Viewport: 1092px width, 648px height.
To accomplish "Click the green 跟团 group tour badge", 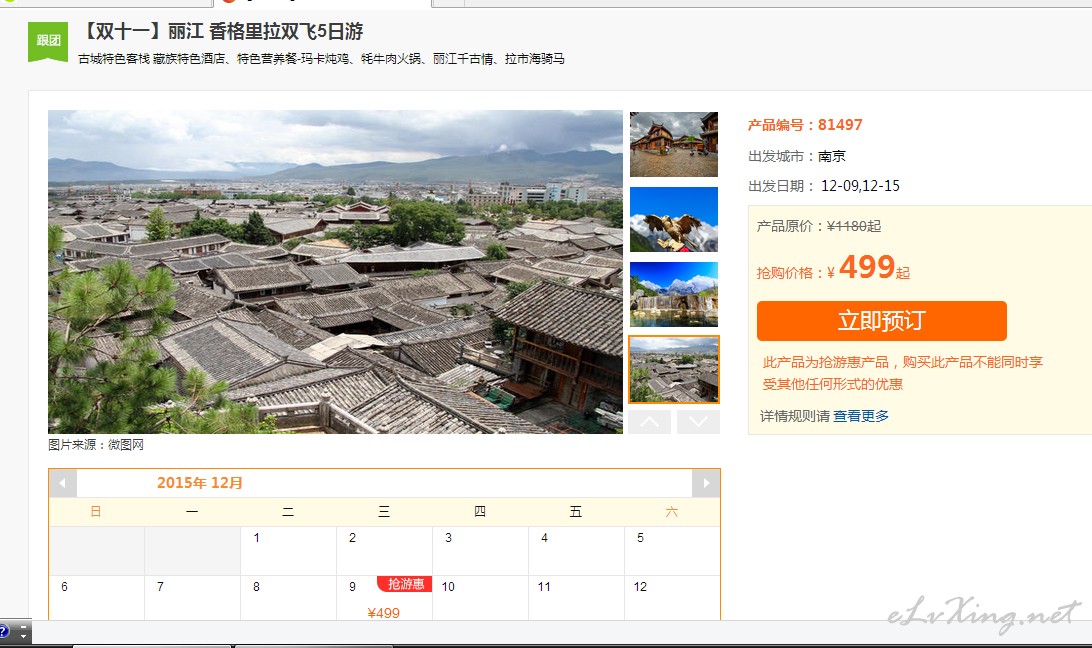I will 48,41.
